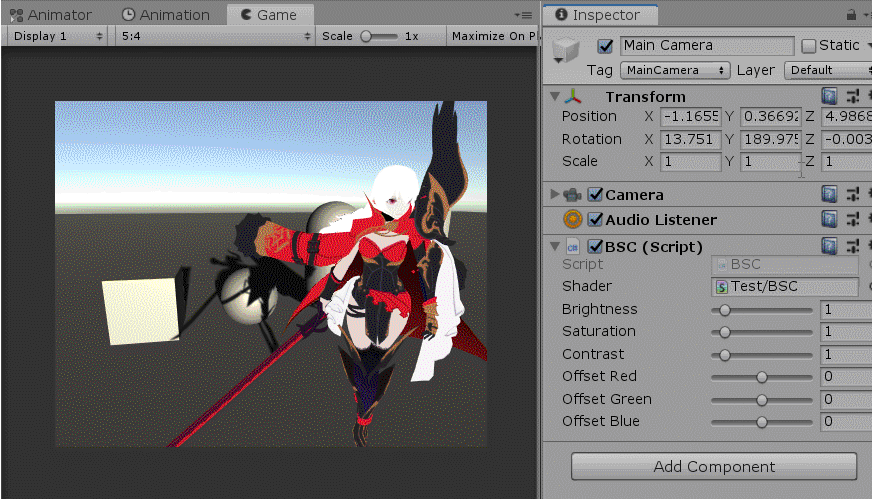Image resolution: width=872 pixels, height=499 pixels.
Task: Select the Game tab
Action: click(x=270, y=14)
